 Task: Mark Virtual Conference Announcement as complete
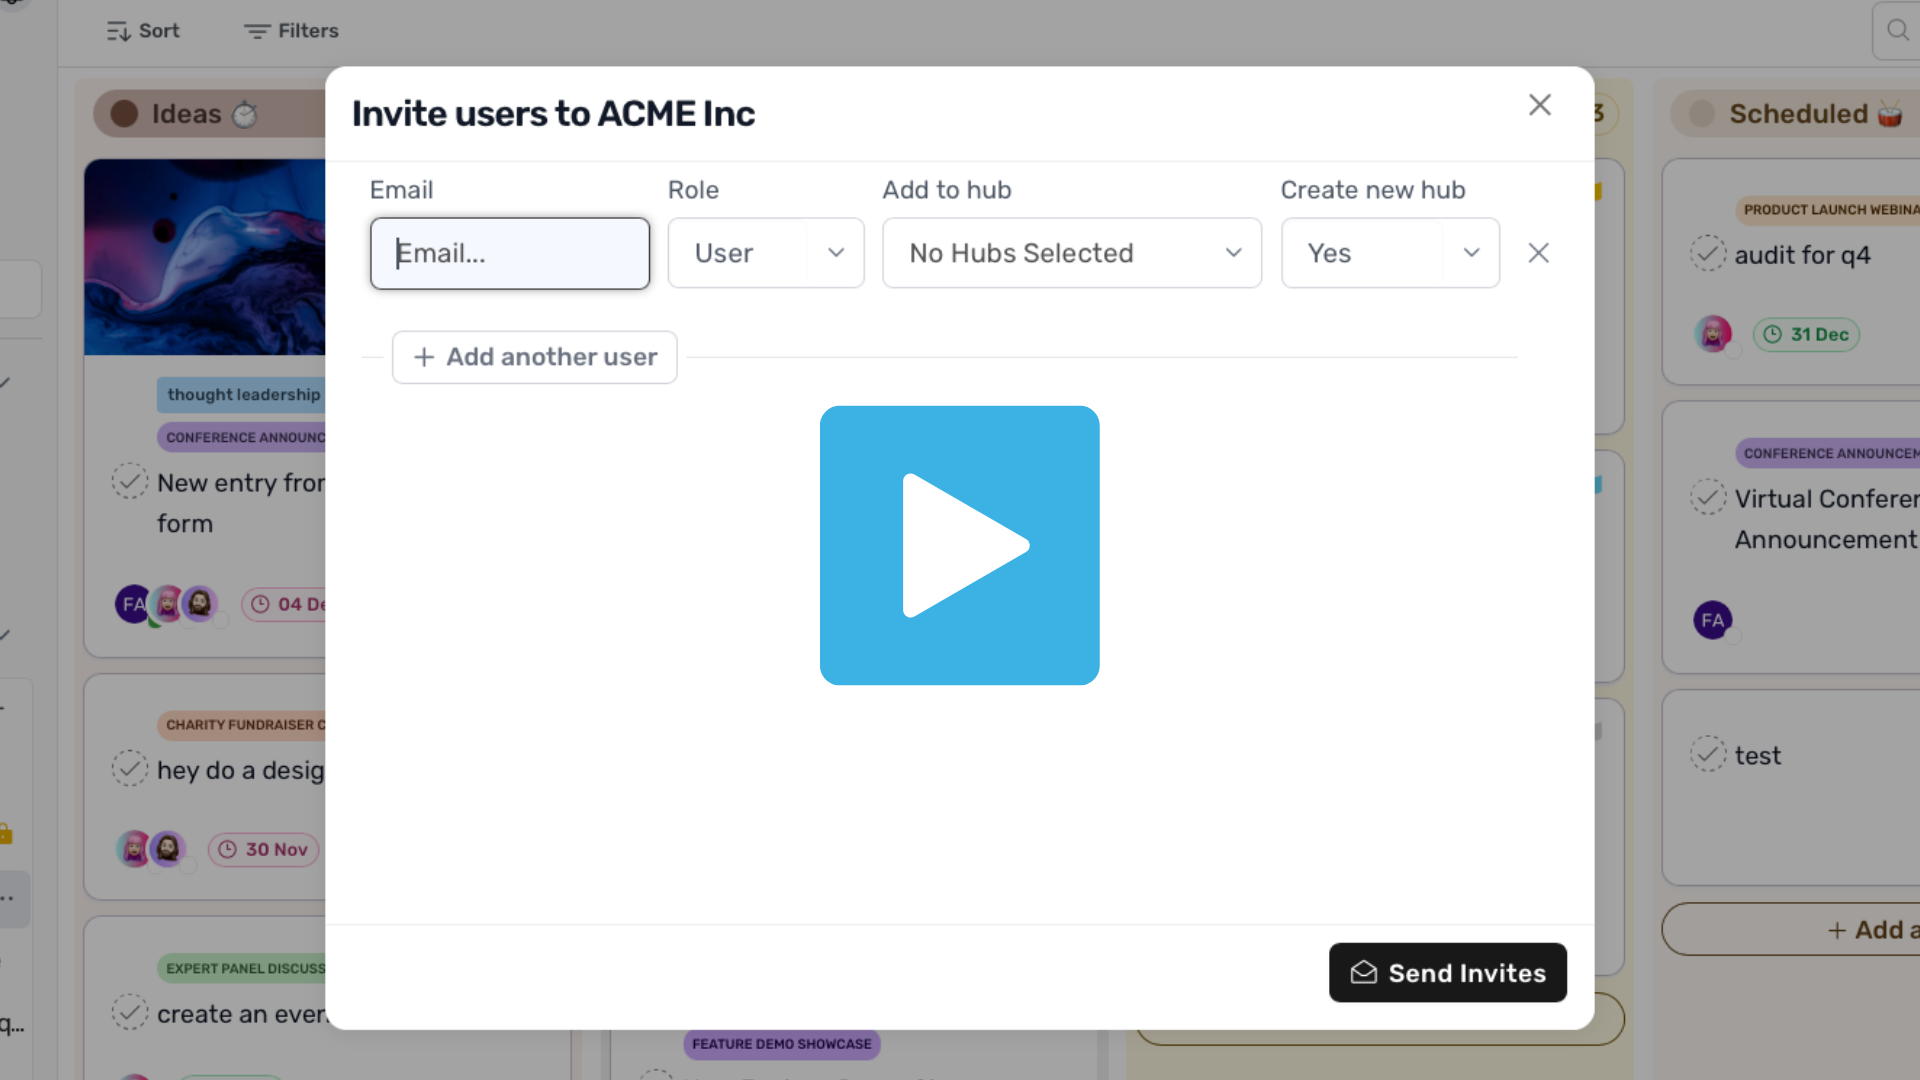click(x=1708, y=498)
